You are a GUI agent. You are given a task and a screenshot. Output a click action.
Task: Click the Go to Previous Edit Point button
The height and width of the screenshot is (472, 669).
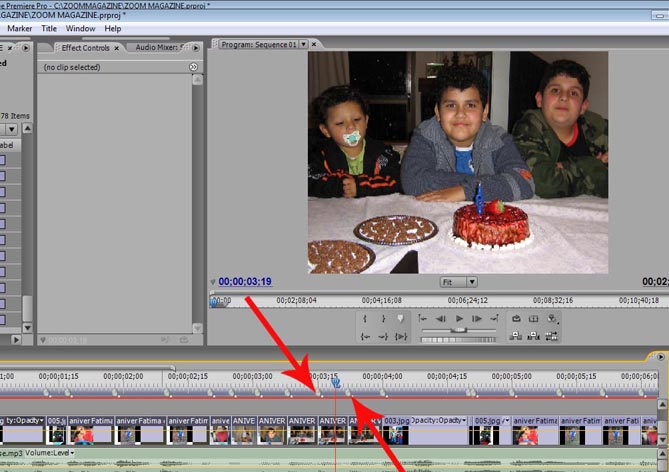(x=422, y=319)
